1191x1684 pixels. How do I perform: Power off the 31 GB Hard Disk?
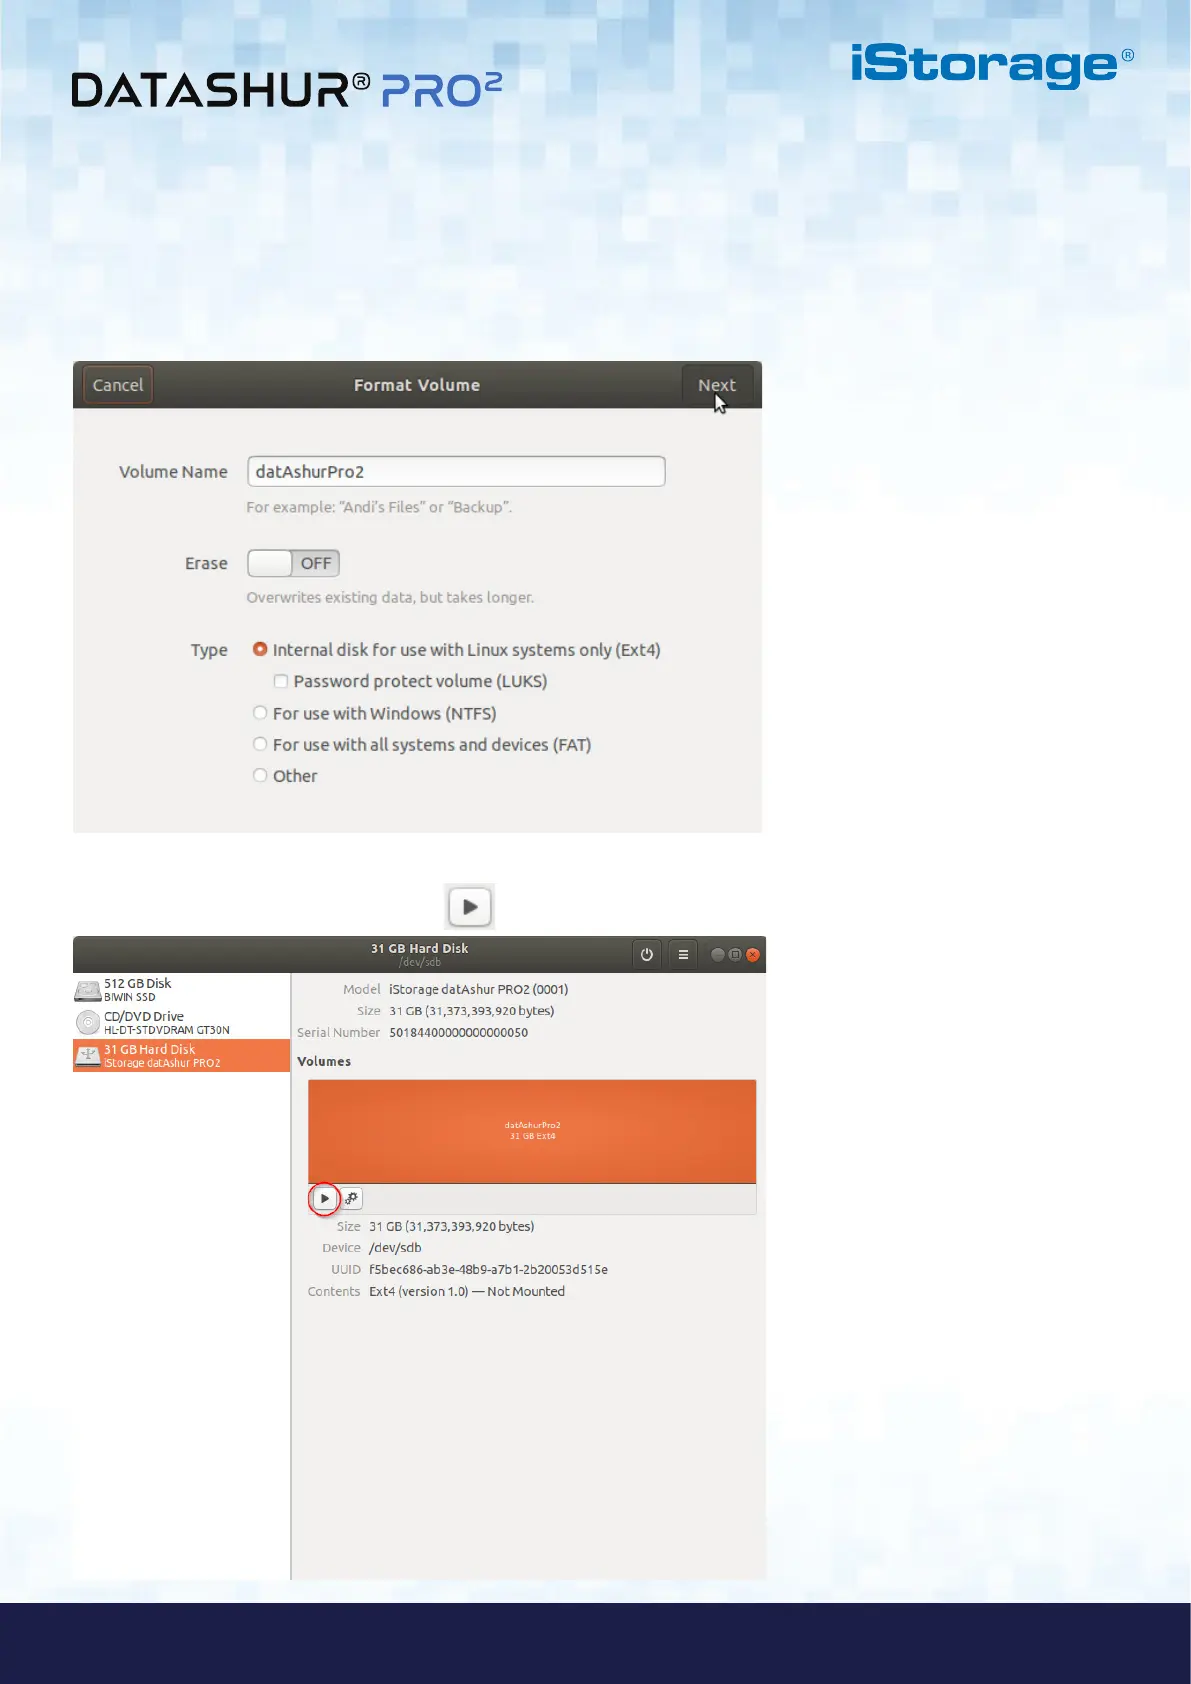point(647,954)
